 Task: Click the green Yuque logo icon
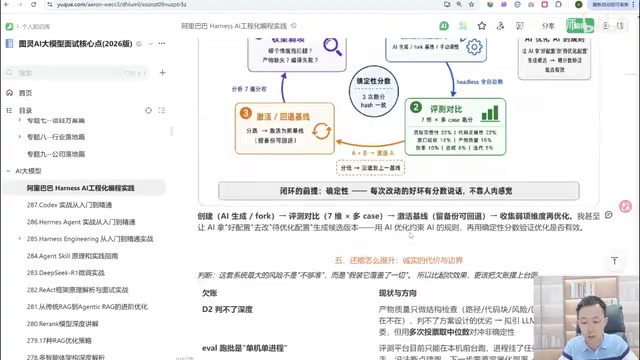pyautogui.click(x=9, y=27)
